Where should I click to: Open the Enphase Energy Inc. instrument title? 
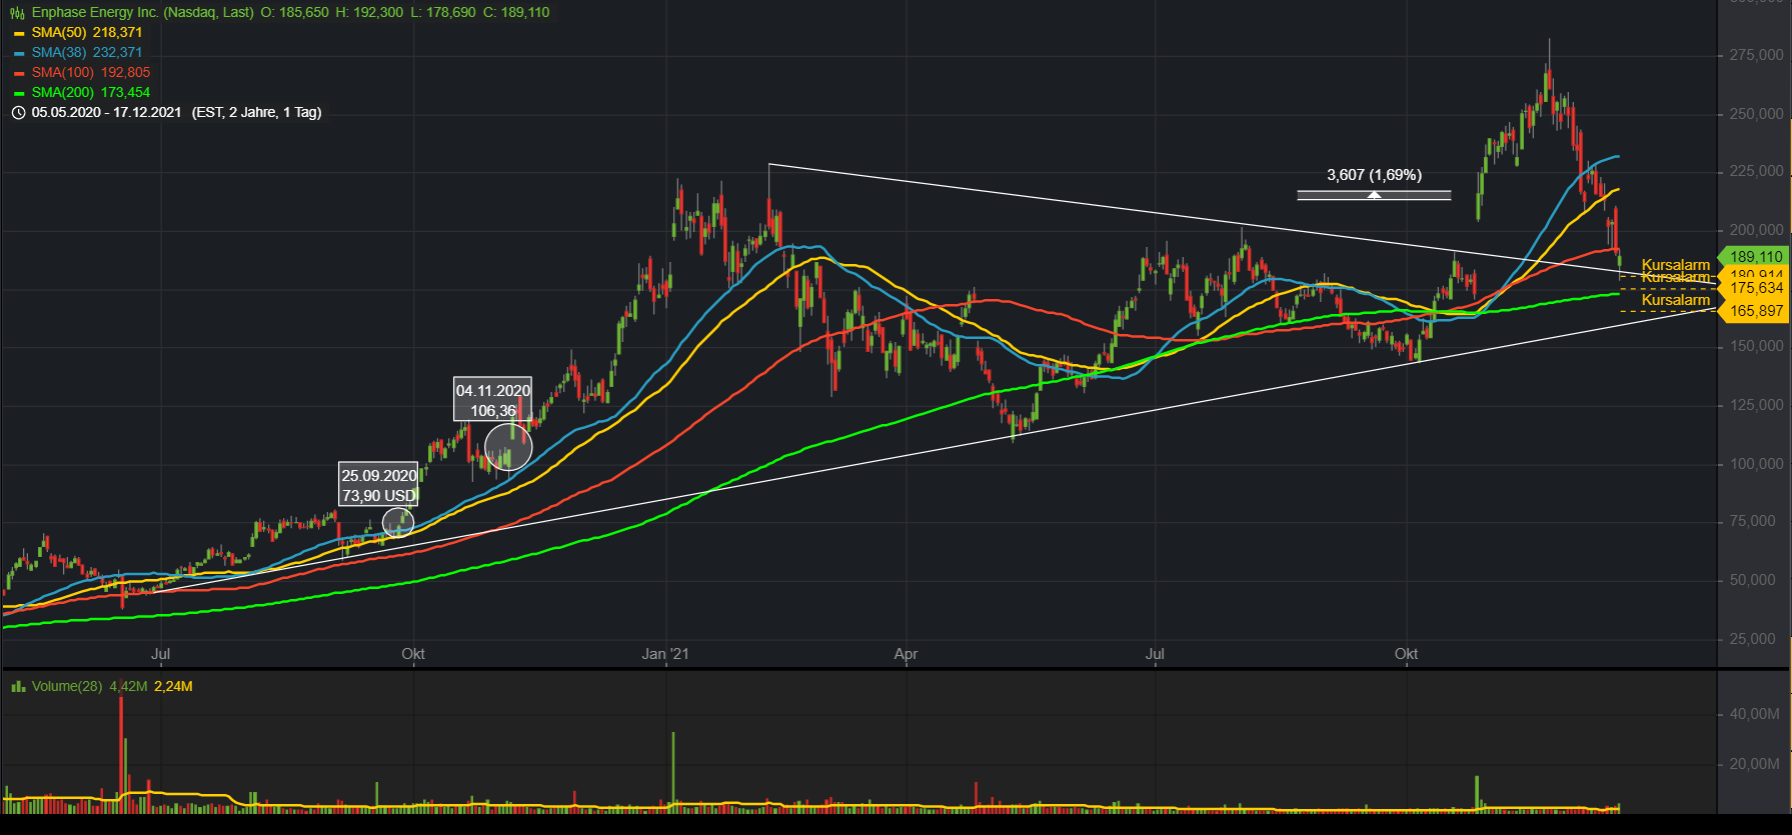point(142,13)
